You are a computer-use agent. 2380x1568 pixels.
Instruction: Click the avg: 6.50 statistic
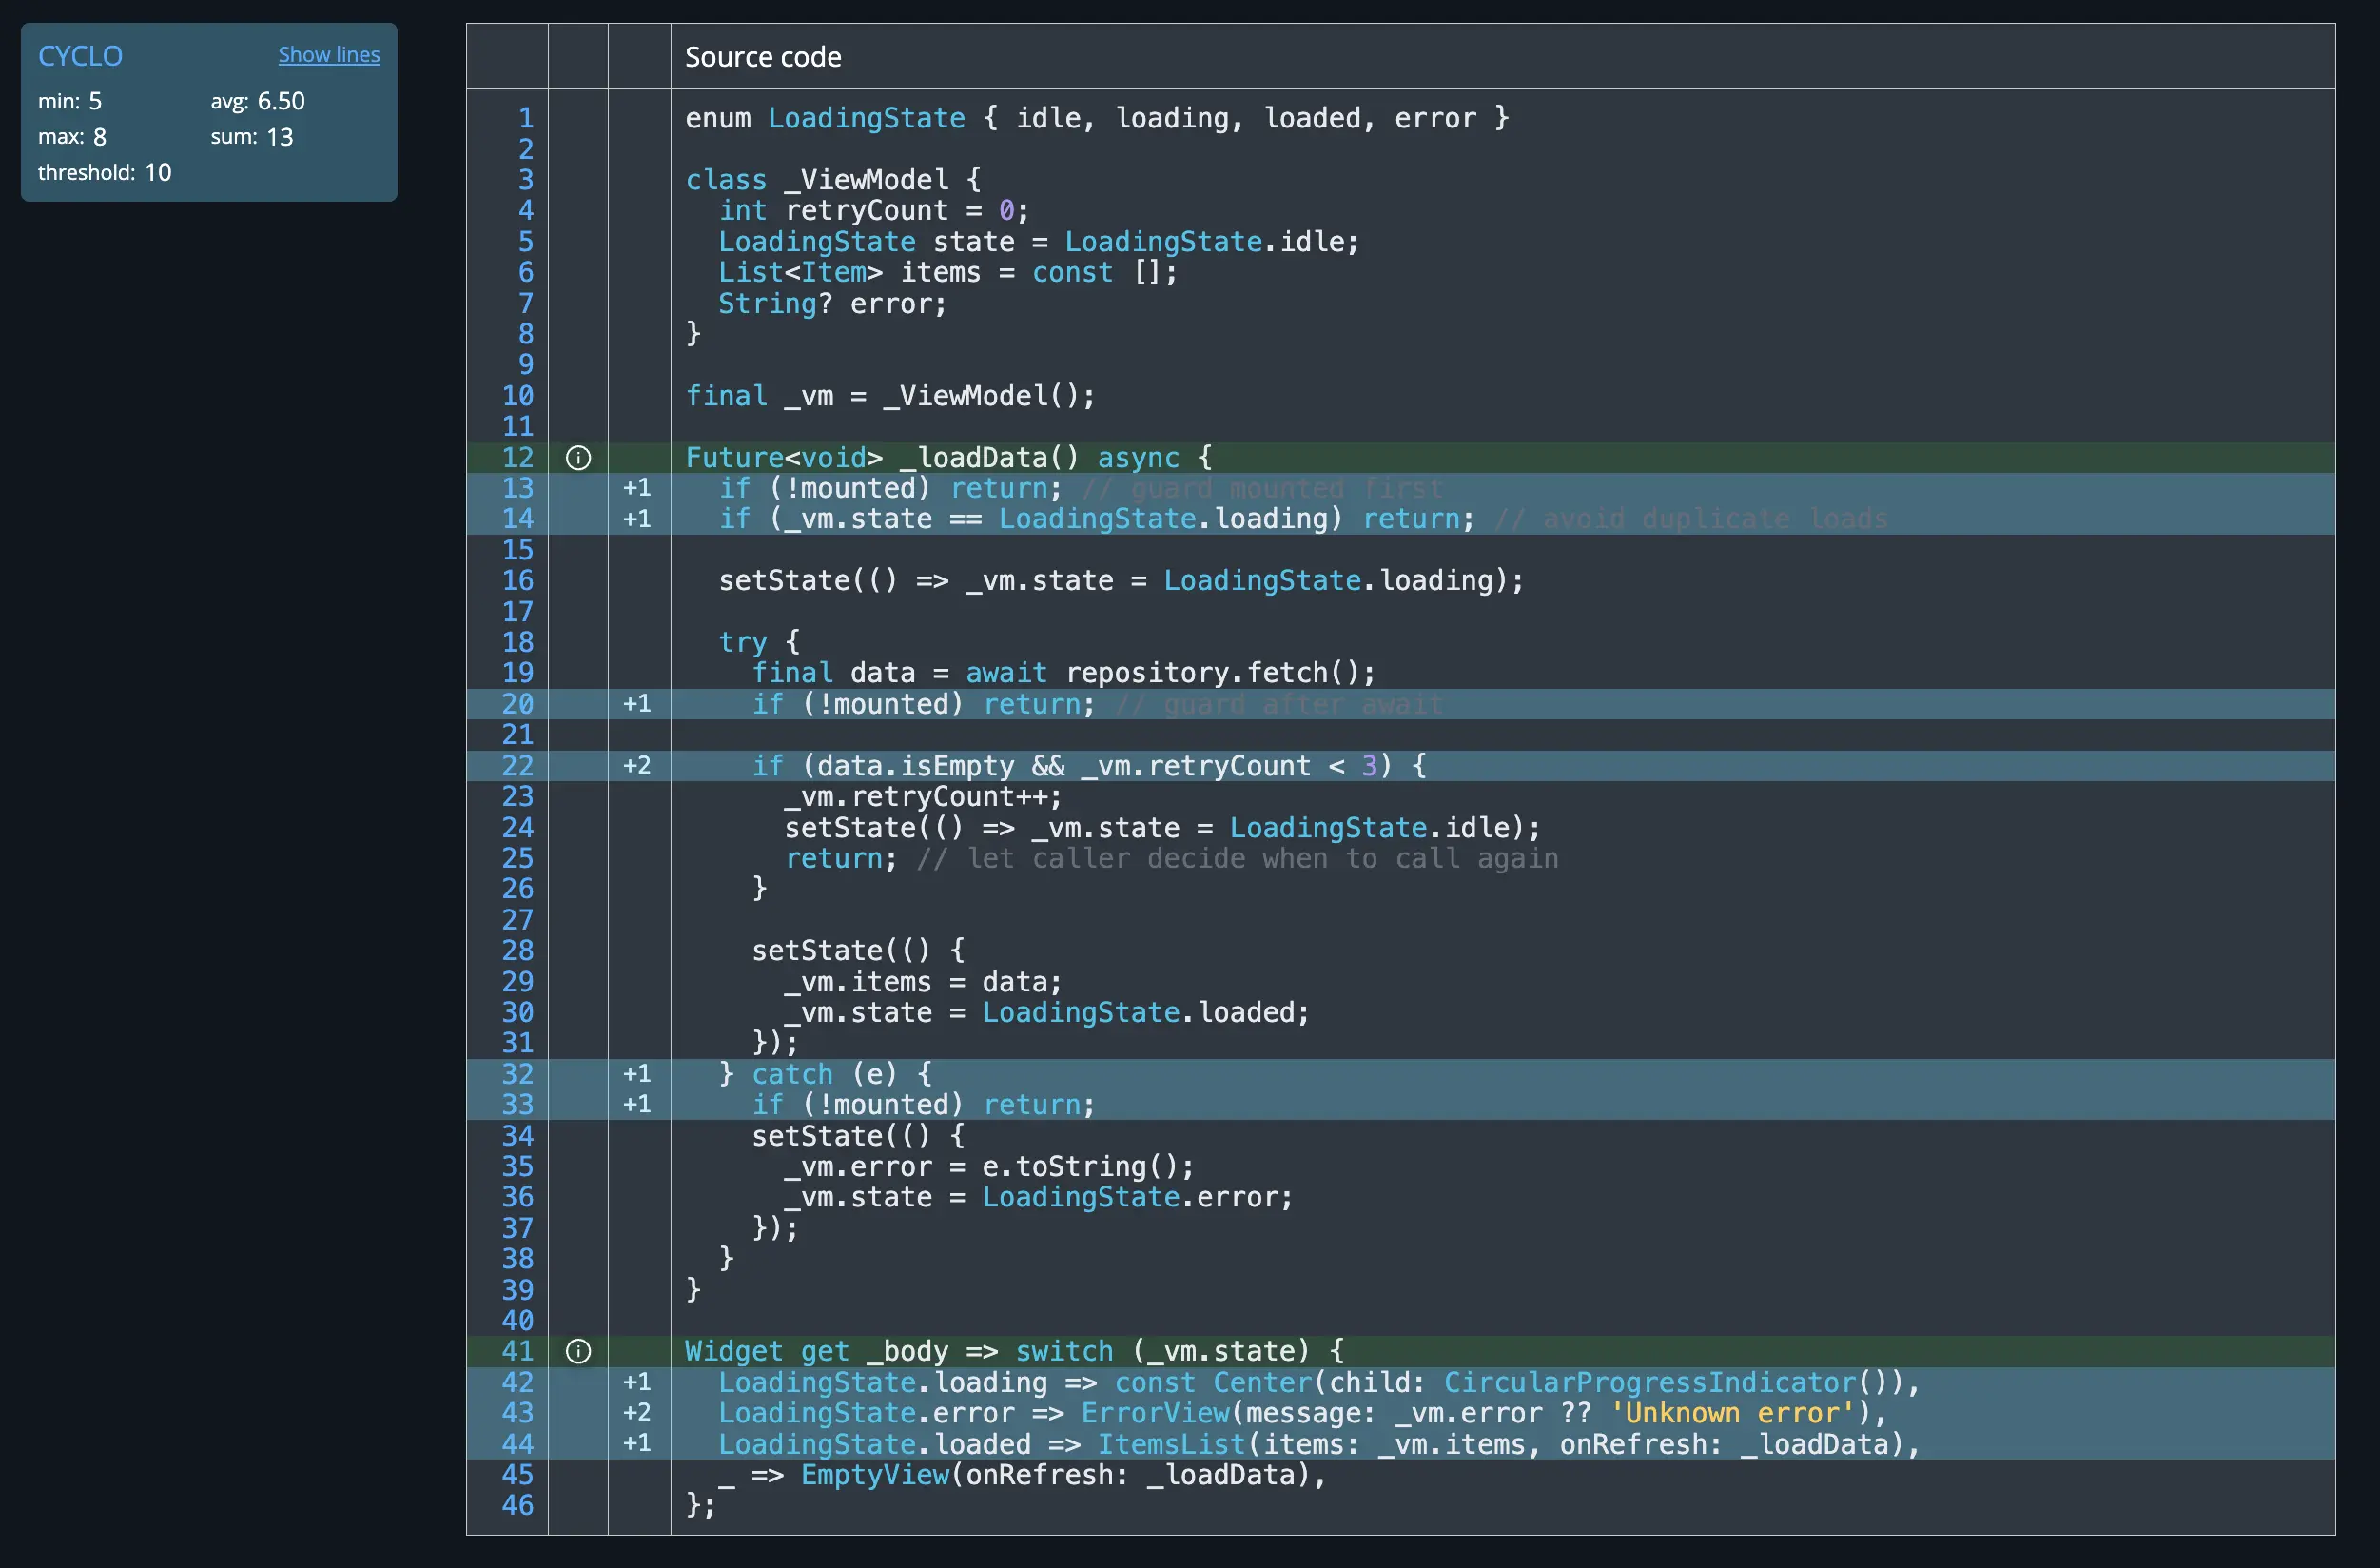[257, 101]
